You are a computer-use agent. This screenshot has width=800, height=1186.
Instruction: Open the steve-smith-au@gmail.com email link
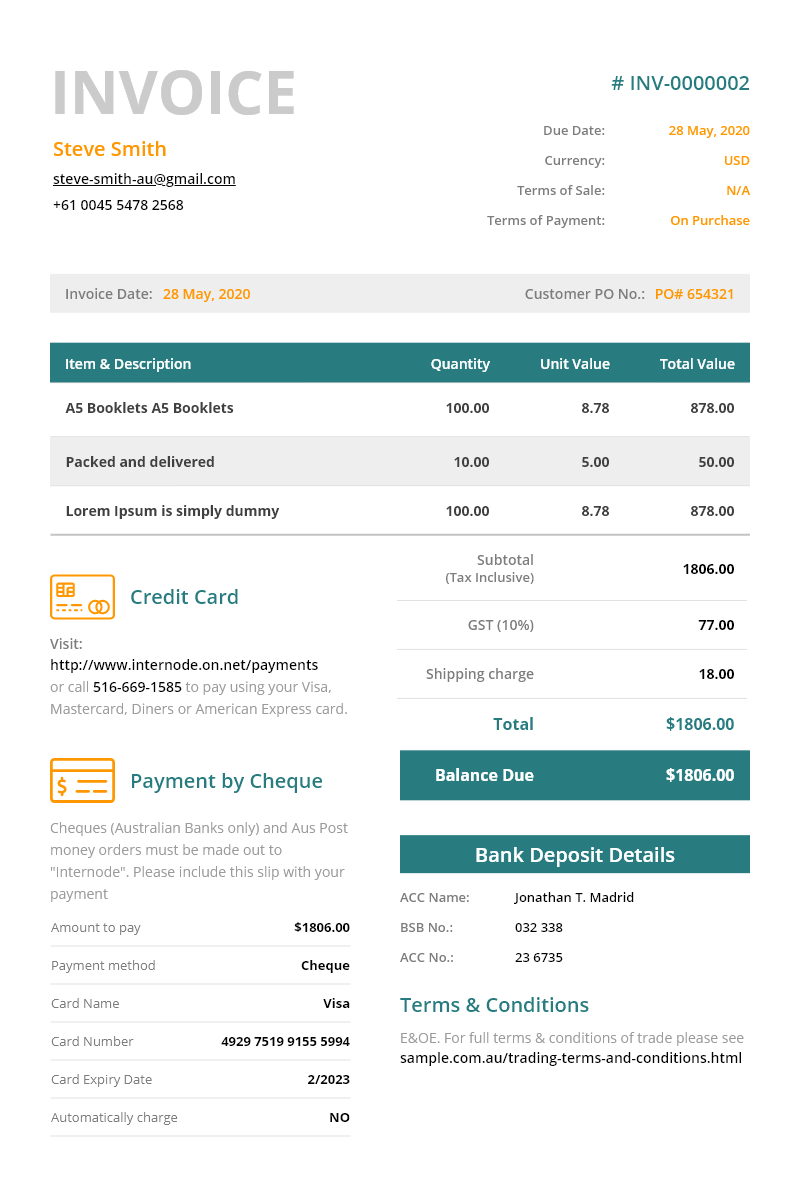click(144, 179)
